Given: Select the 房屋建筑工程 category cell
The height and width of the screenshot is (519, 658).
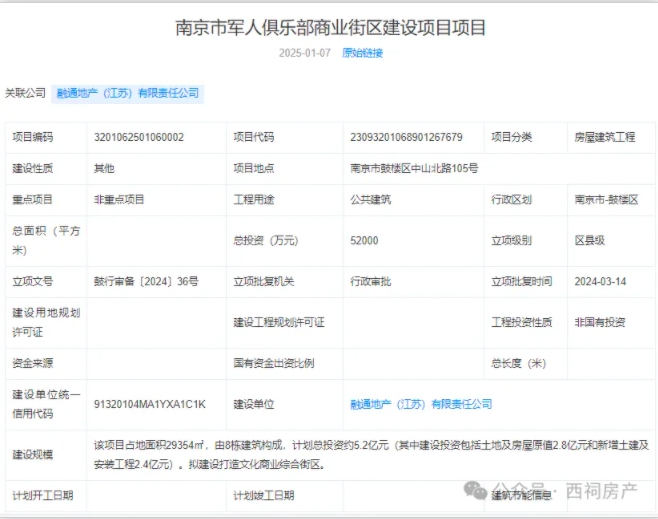Looking at the screenshot, I should pyautogui.click(x=604, y=137).
